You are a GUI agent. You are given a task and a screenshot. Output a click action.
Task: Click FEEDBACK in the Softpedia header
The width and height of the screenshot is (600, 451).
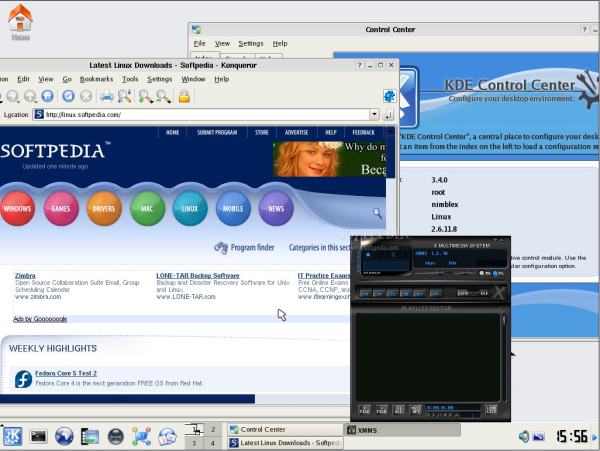364,132
